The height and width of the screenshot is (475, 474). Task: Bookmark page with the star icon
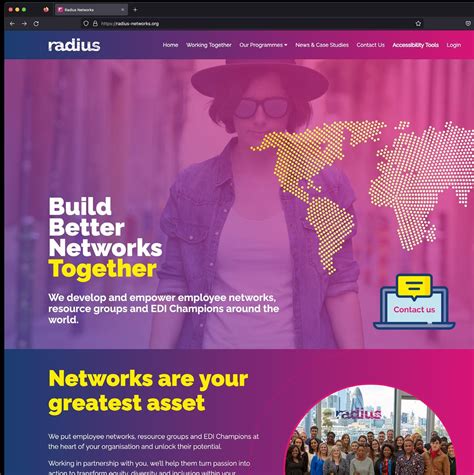(418, 24)
